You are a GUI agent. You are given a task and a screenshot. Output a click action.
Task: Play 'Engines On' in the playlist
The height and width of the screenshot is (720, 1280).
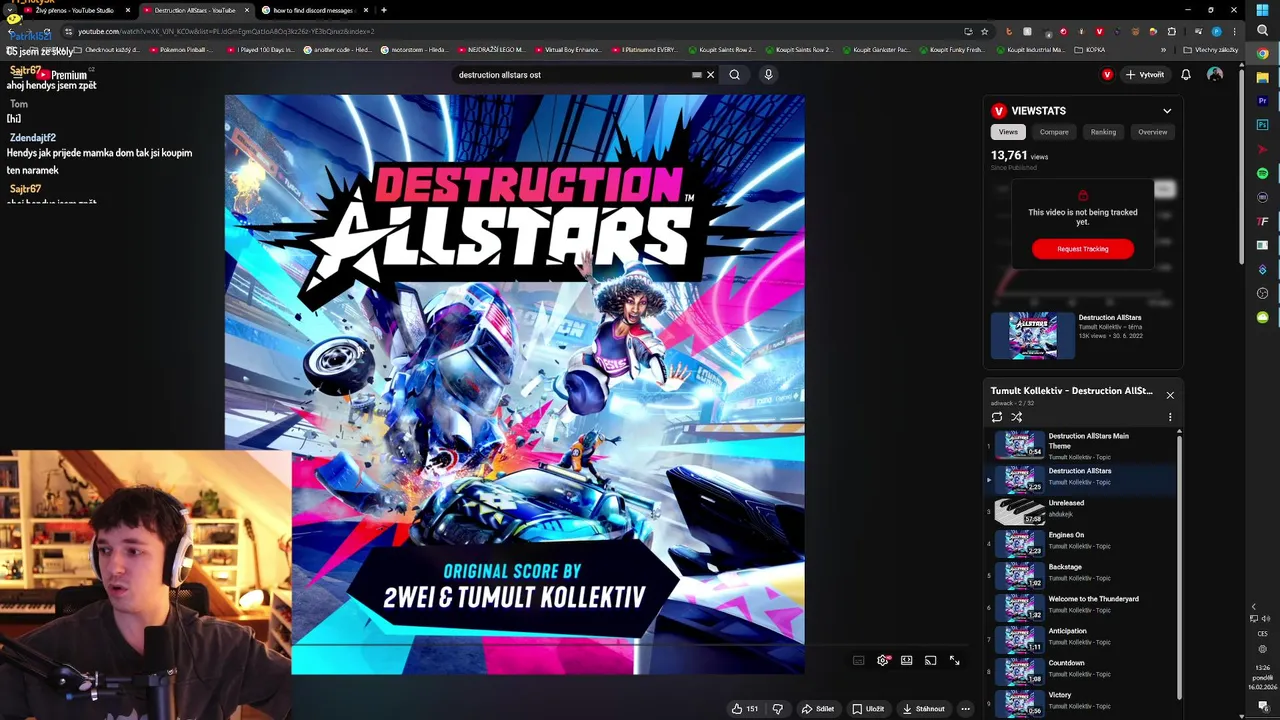pos(1080,542)
